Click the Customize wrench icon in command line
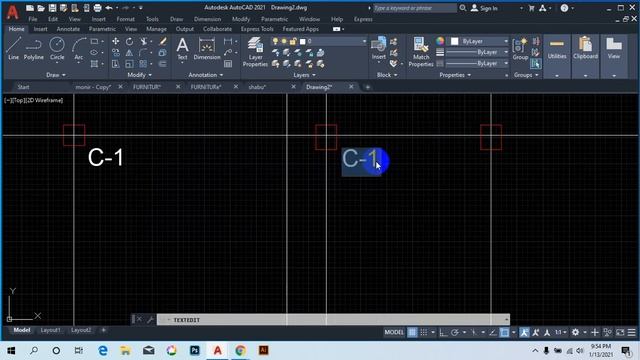 (x=150, y=320)
